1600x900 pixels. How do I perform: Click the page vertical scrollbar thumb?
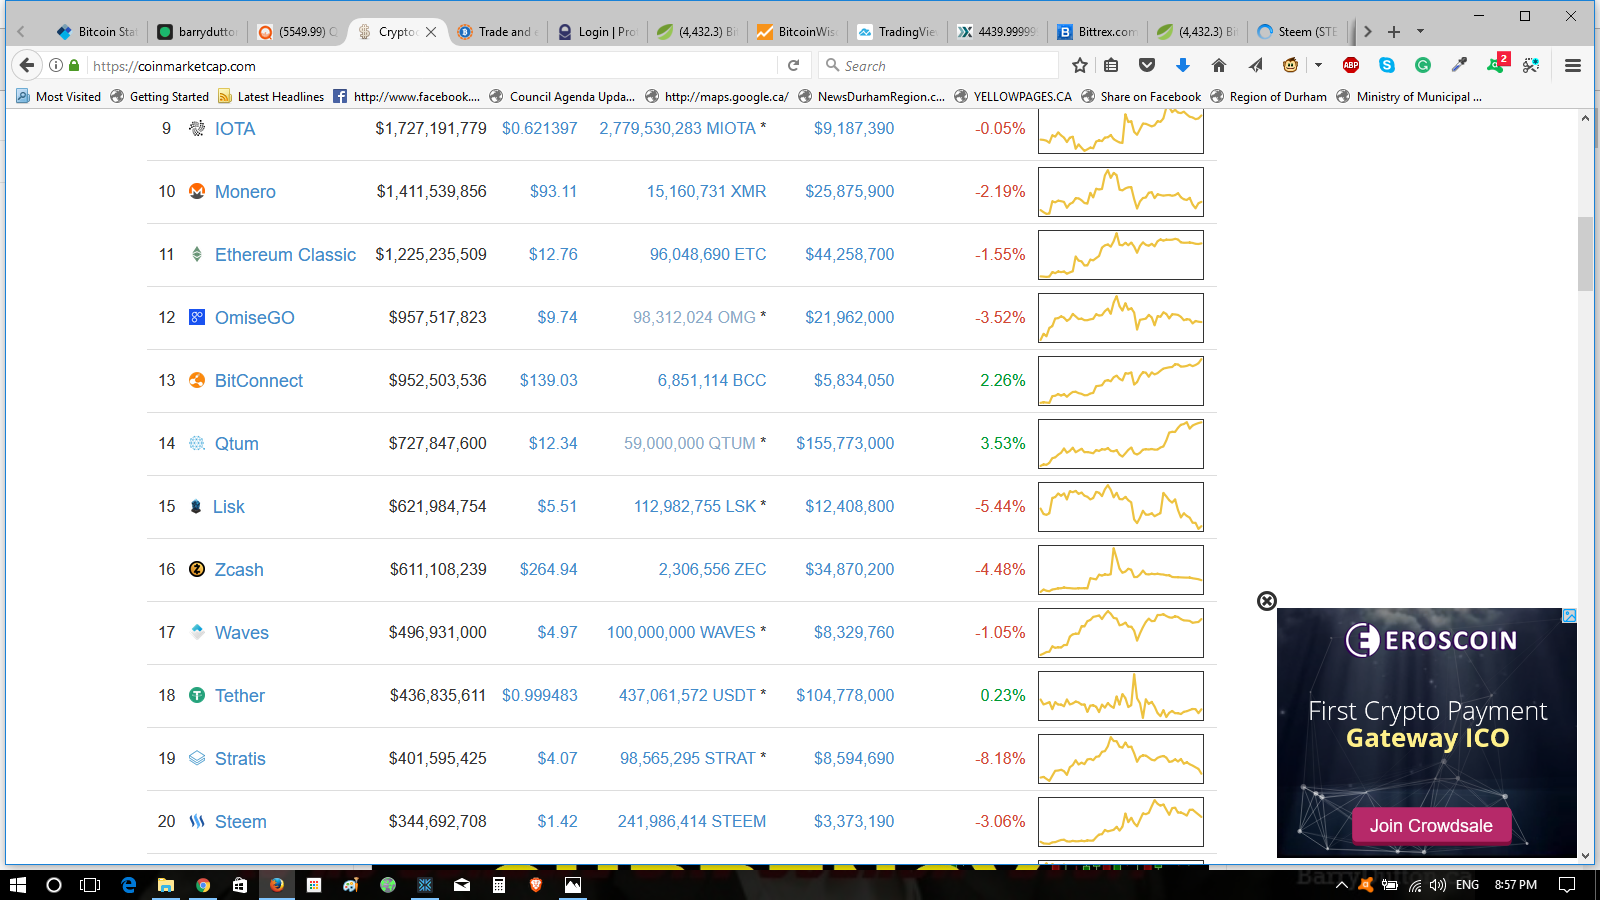(x=1585, y=253)
